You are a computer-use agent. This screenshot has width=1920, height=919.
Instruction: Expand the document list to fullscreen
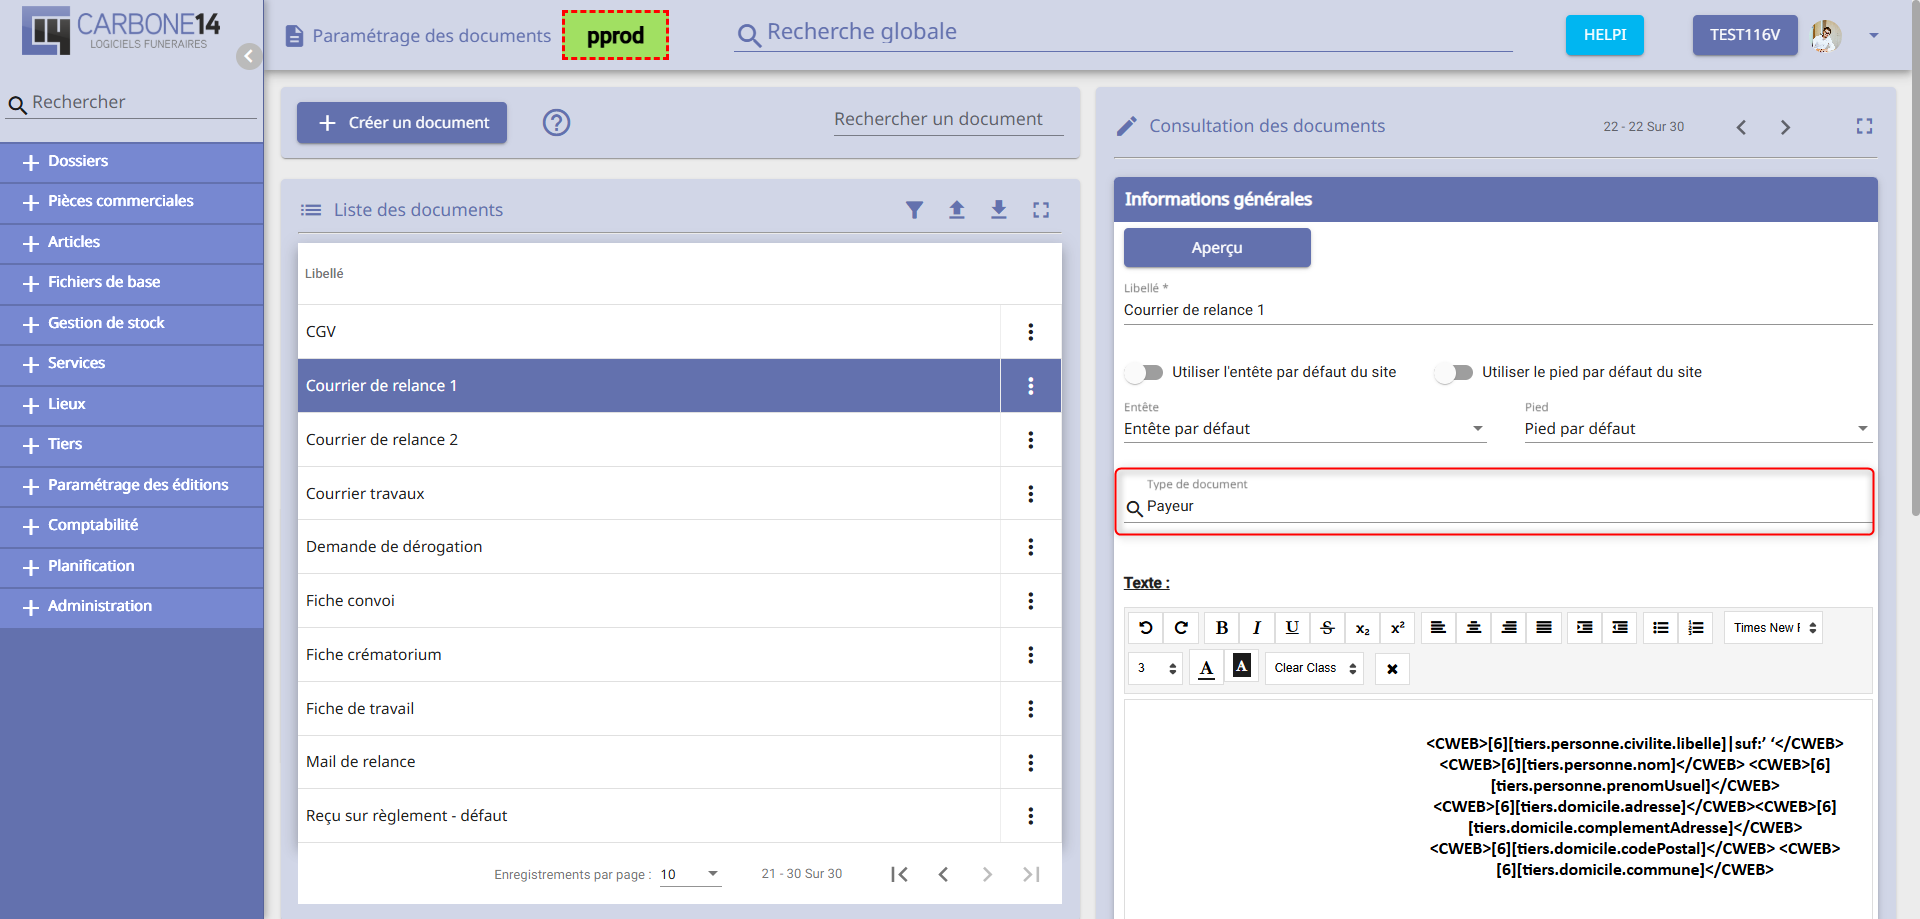[x=1041, y=210]
